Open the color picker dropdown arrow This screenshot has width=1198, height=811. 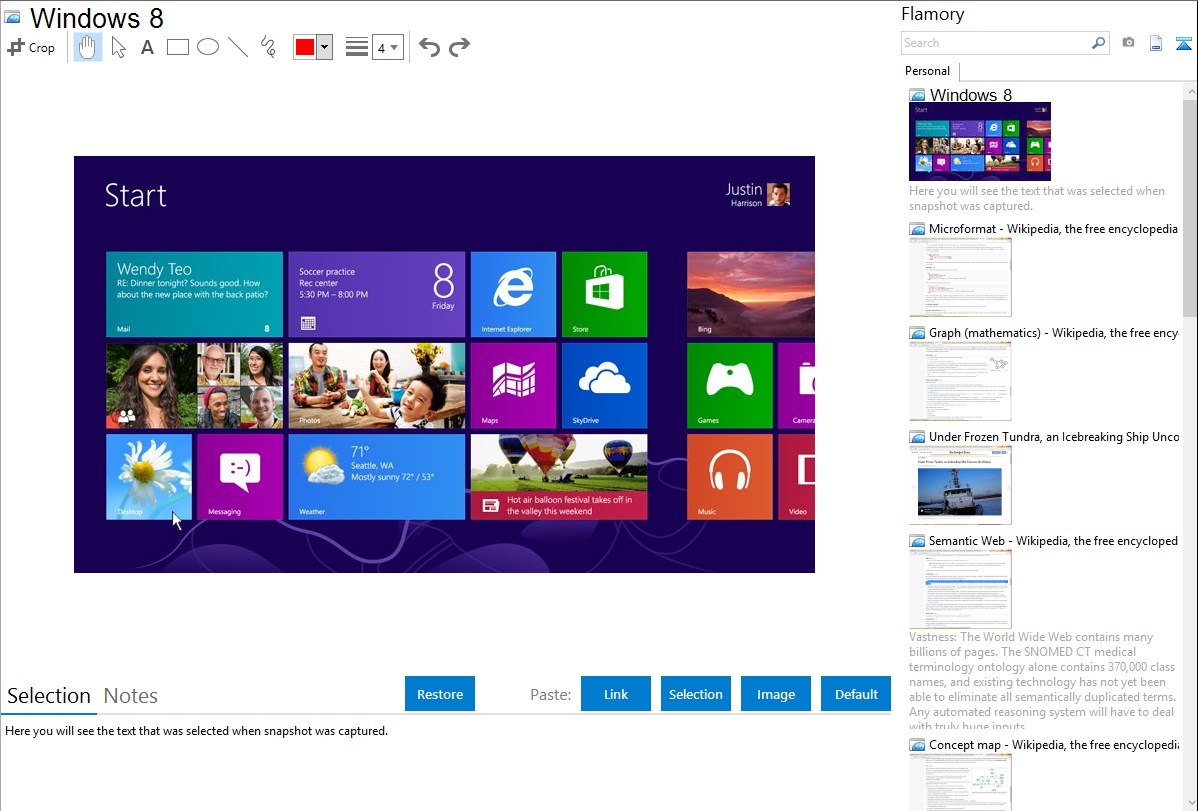[325, 47]
